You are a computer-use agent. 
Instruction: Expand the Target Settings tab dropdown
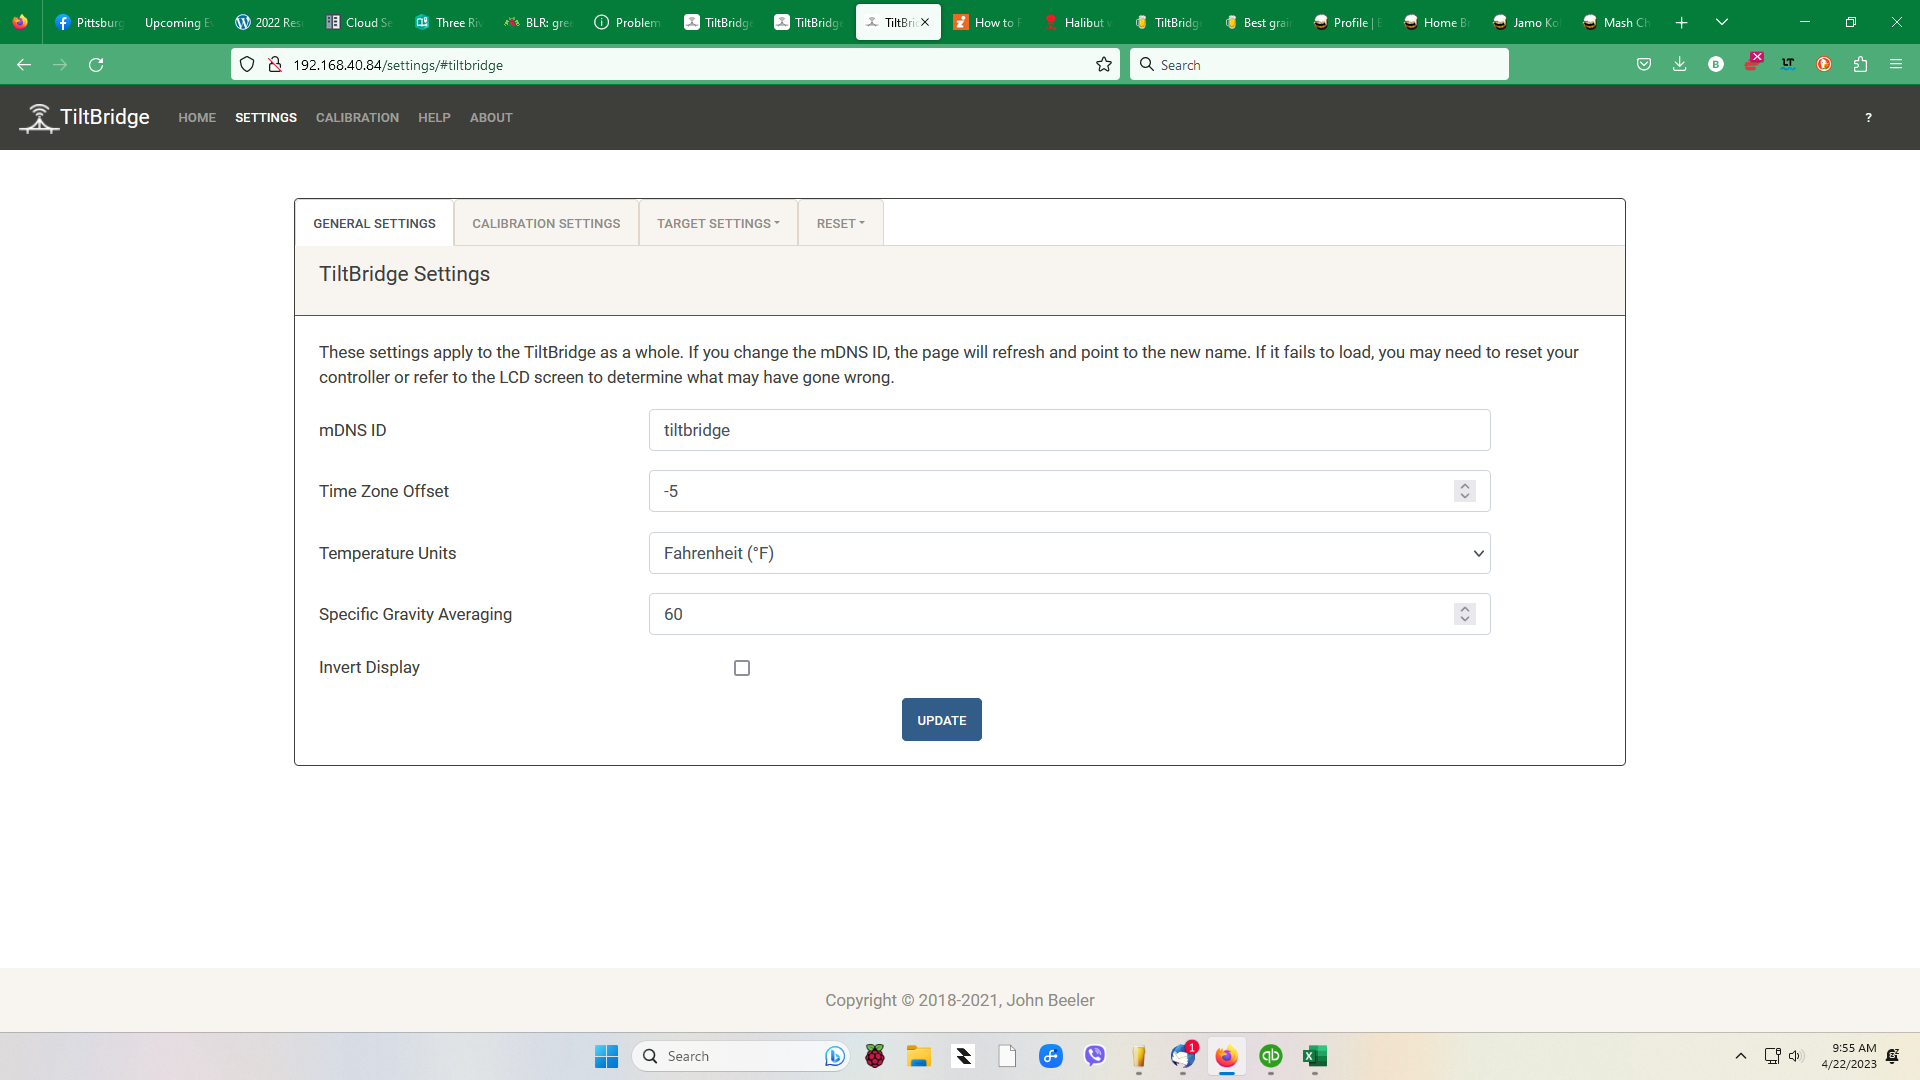[x=718, y=223]
